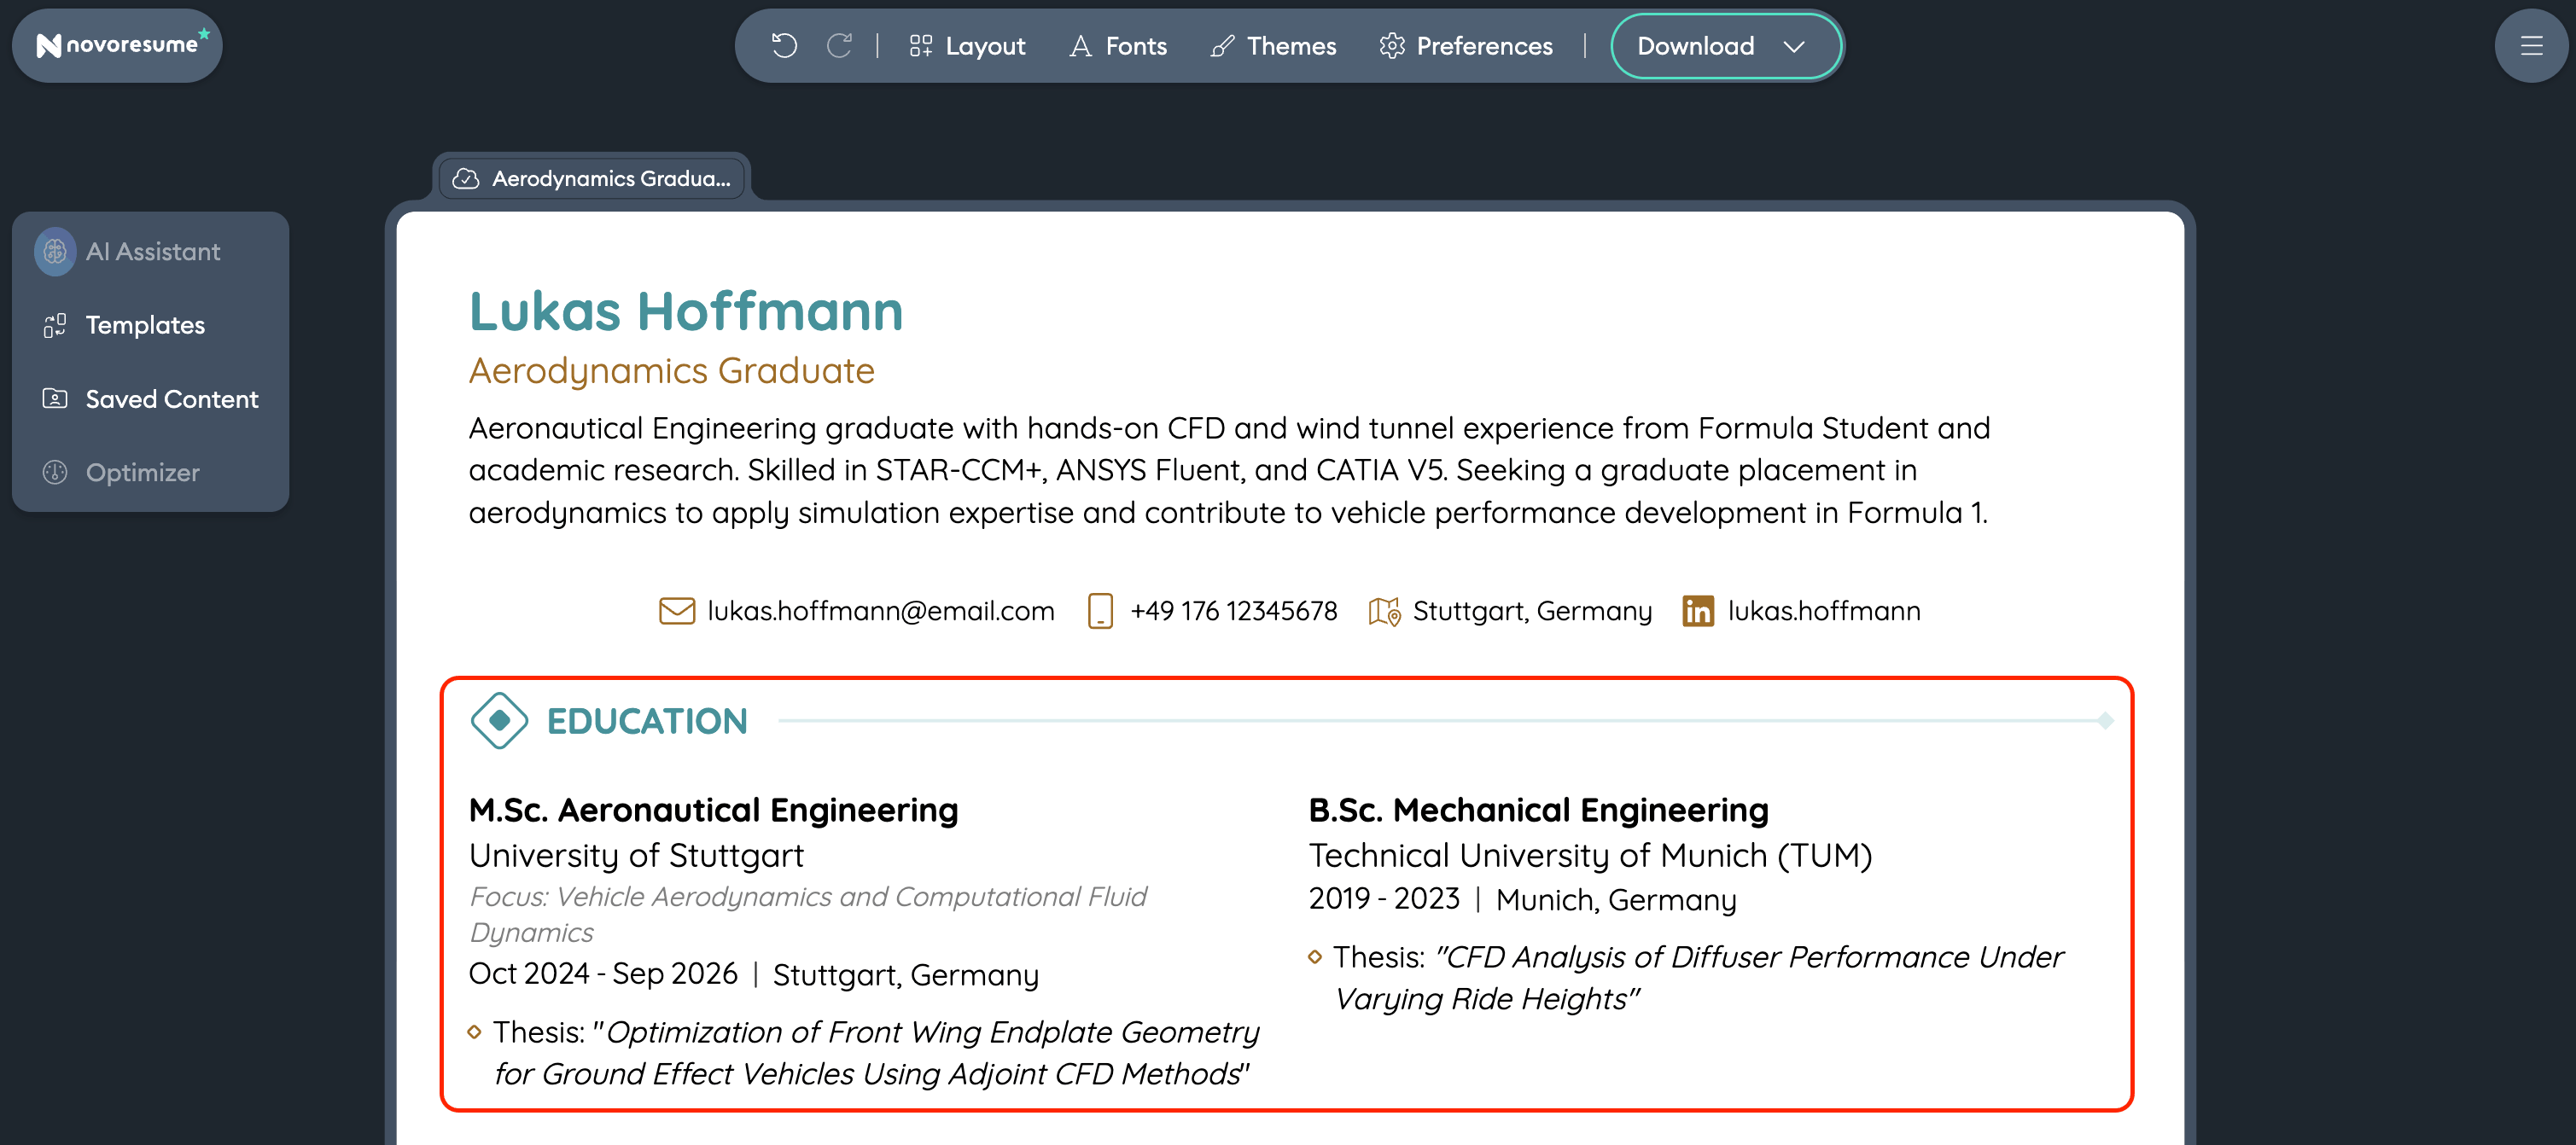
Task: Open the AI Assistant in the sidebar
Action: pyautogui.click(x=152, y=251)
